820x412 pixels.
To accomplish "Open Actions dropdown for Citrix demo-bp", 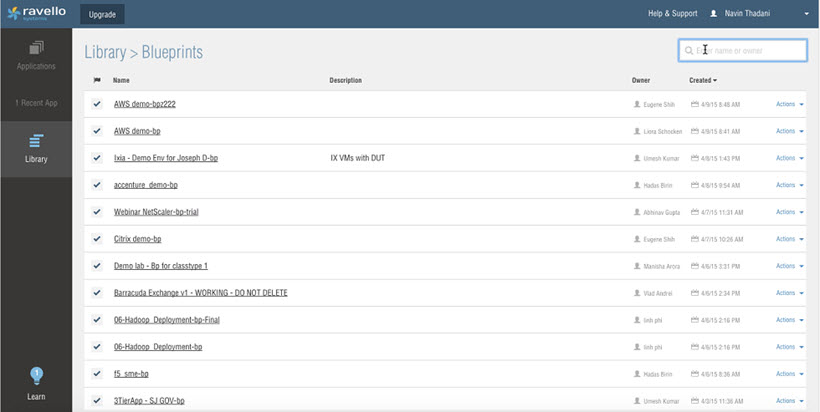I will coord(790,239).
